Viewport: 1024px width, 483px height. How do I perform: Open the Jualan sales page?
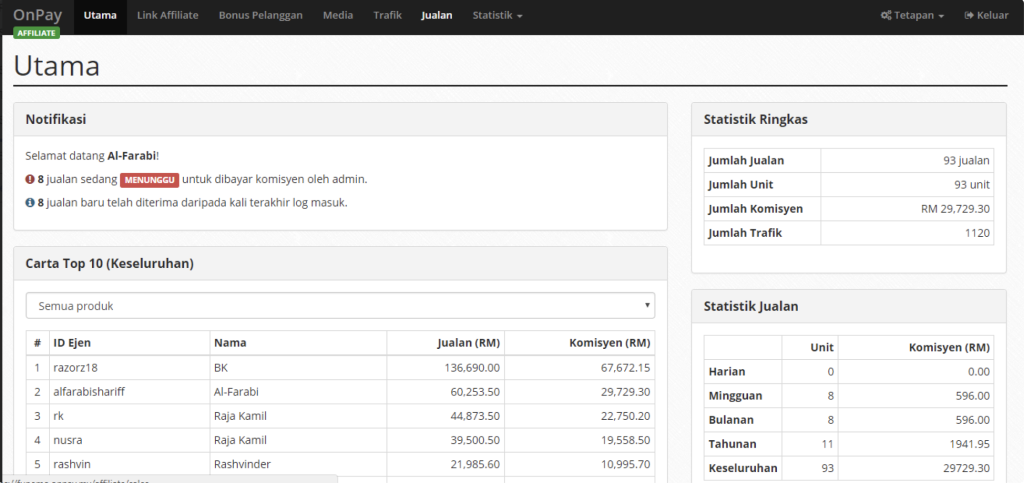tap(437, 16)
